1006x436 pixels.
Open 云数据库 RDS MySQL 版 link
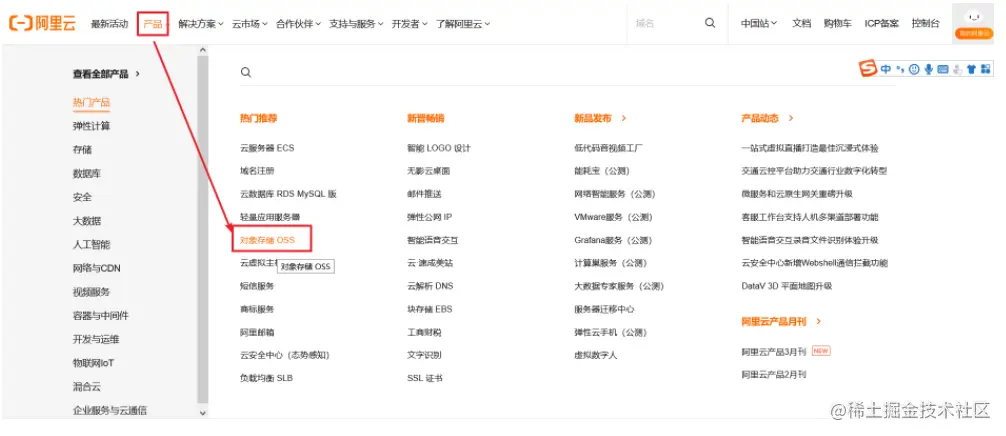[x=288, y=194]
